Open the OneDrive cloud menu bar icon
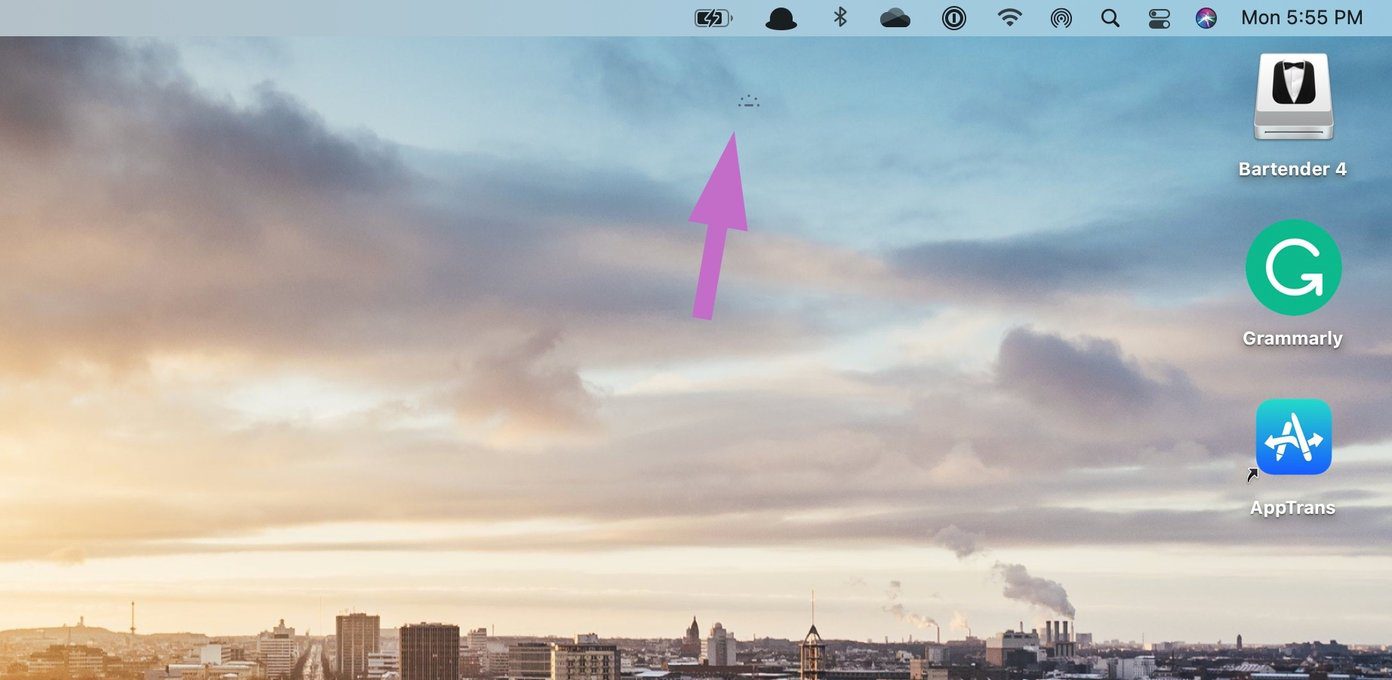This screenshot has width=1392, height=680. 894,18
